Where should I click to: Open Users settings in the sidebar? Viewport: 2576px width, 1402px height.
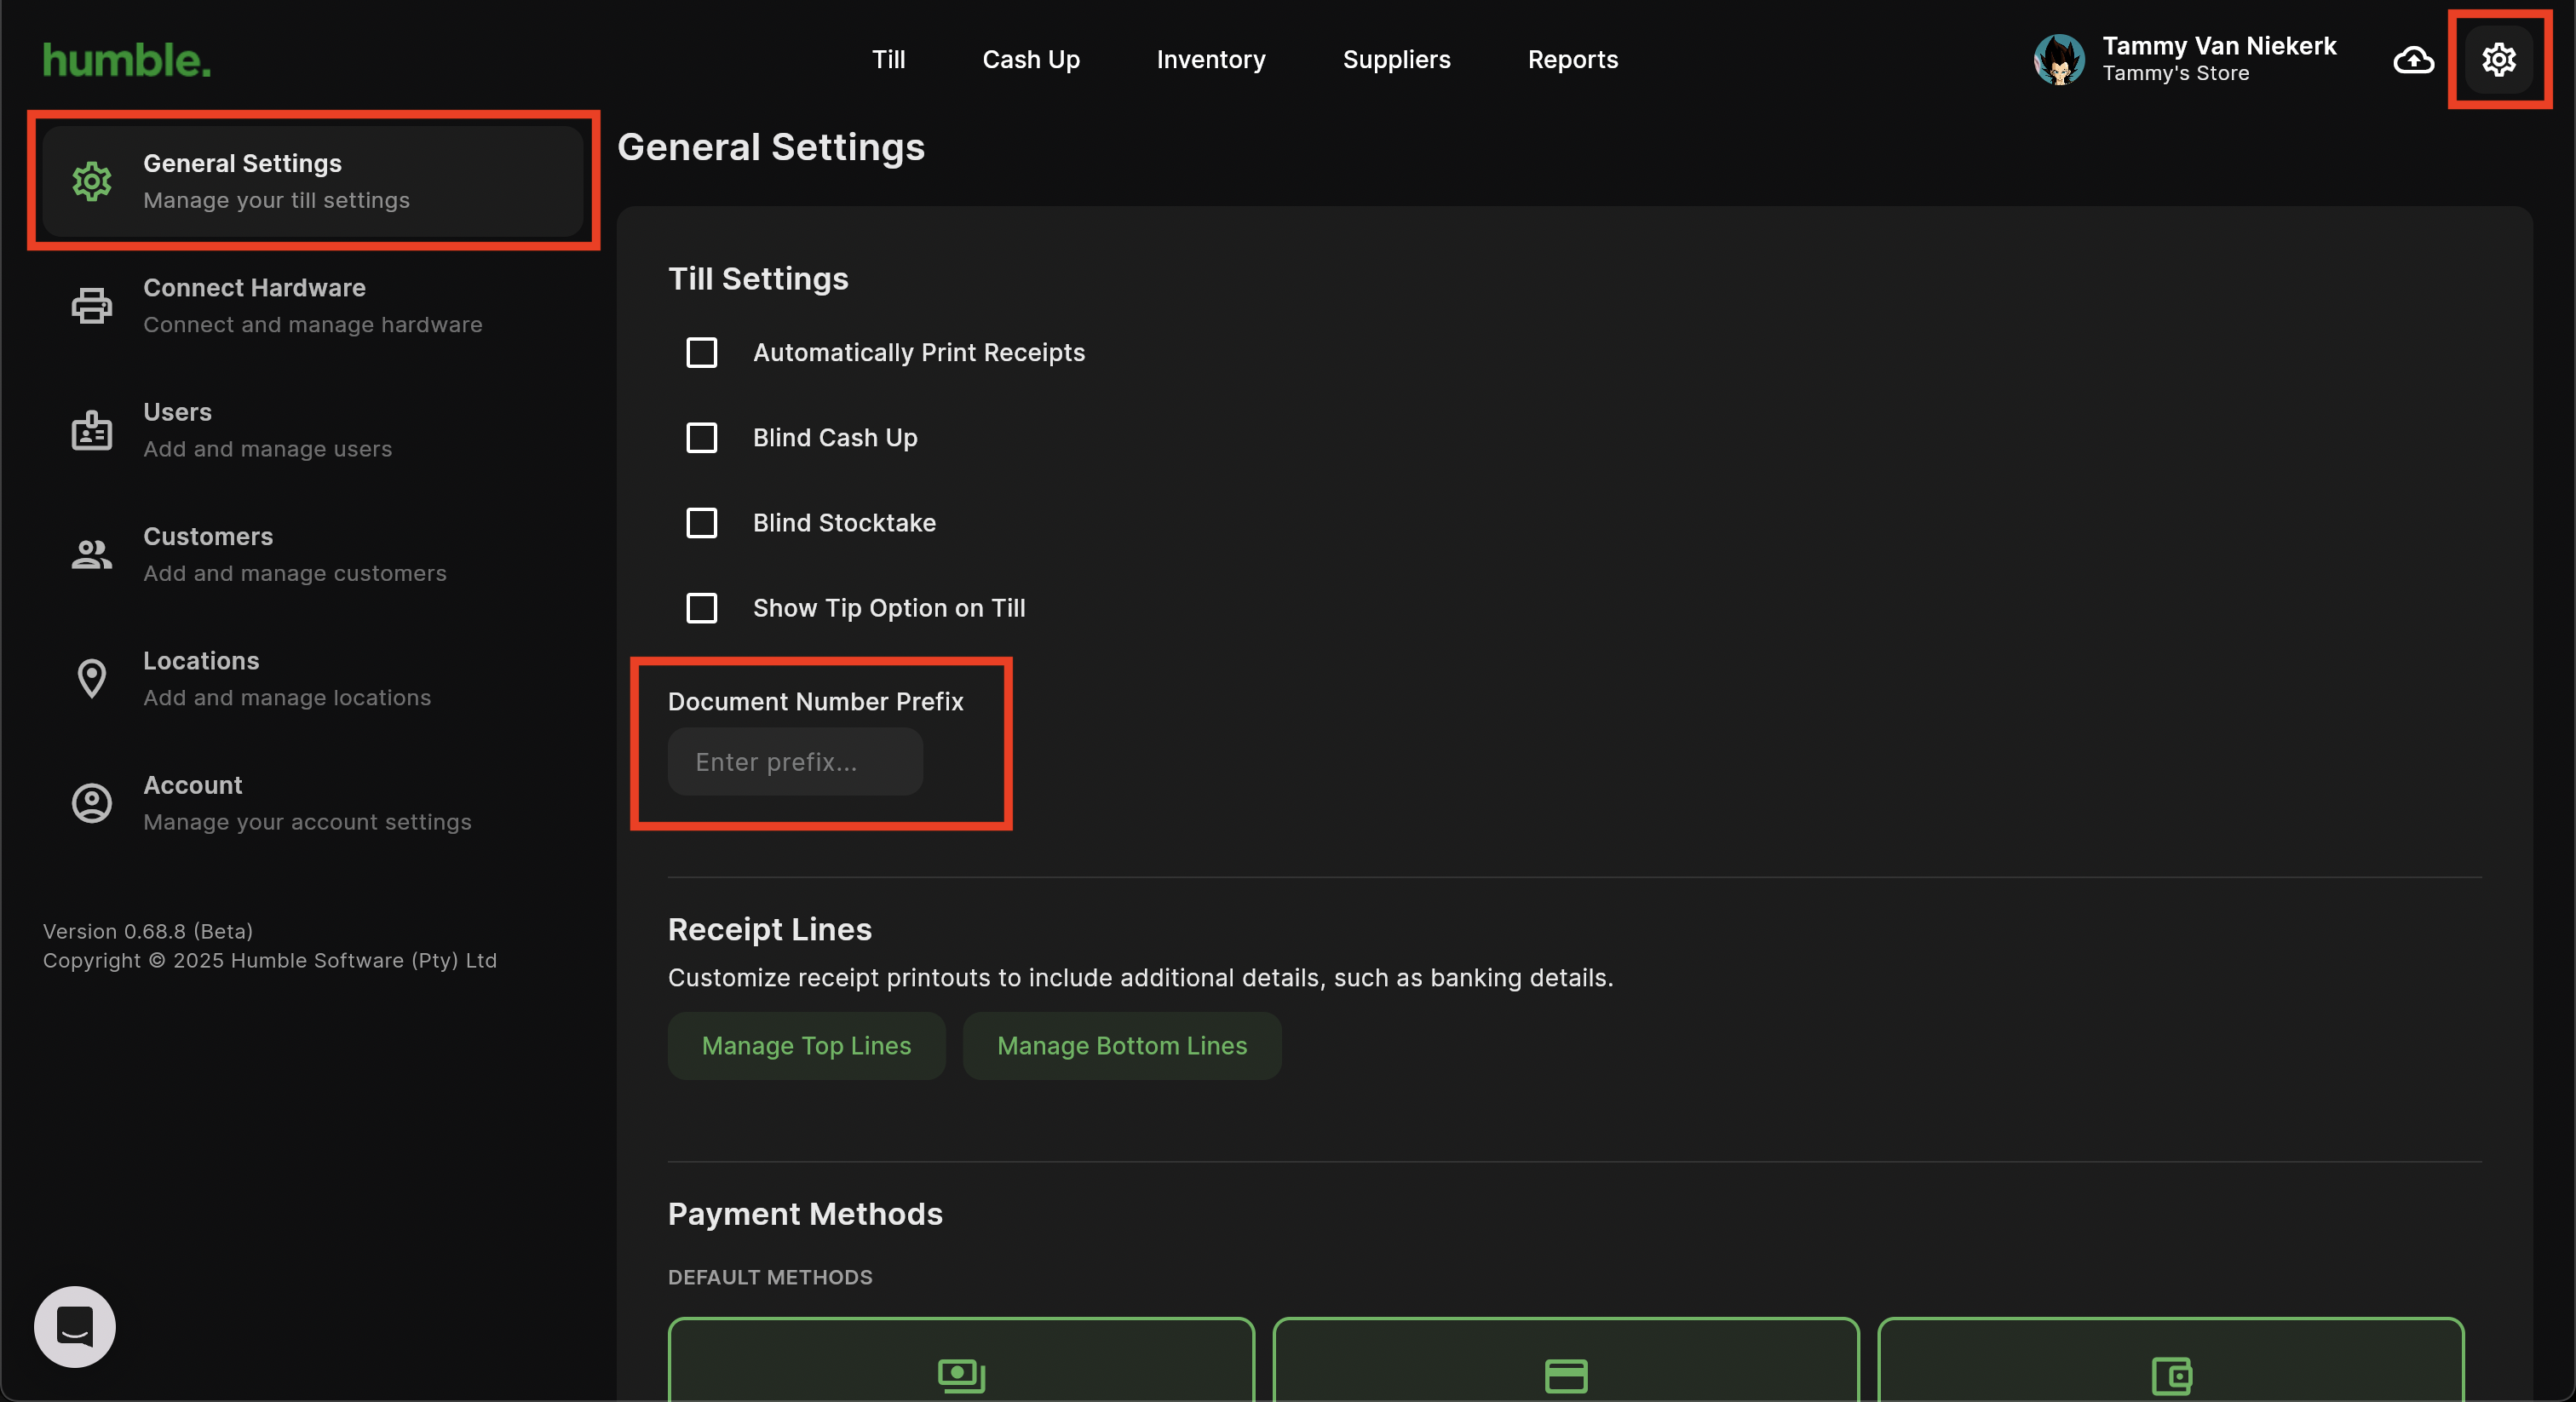313,430
